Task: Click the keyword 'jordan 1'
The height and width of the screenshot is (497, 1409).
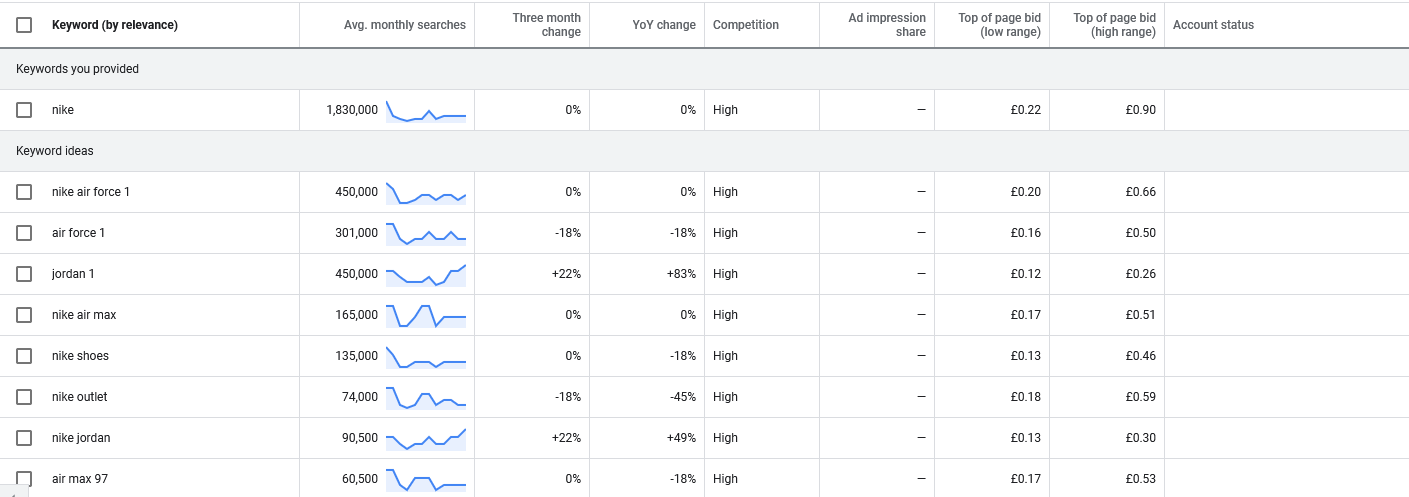Action: (x=73, y=274)
